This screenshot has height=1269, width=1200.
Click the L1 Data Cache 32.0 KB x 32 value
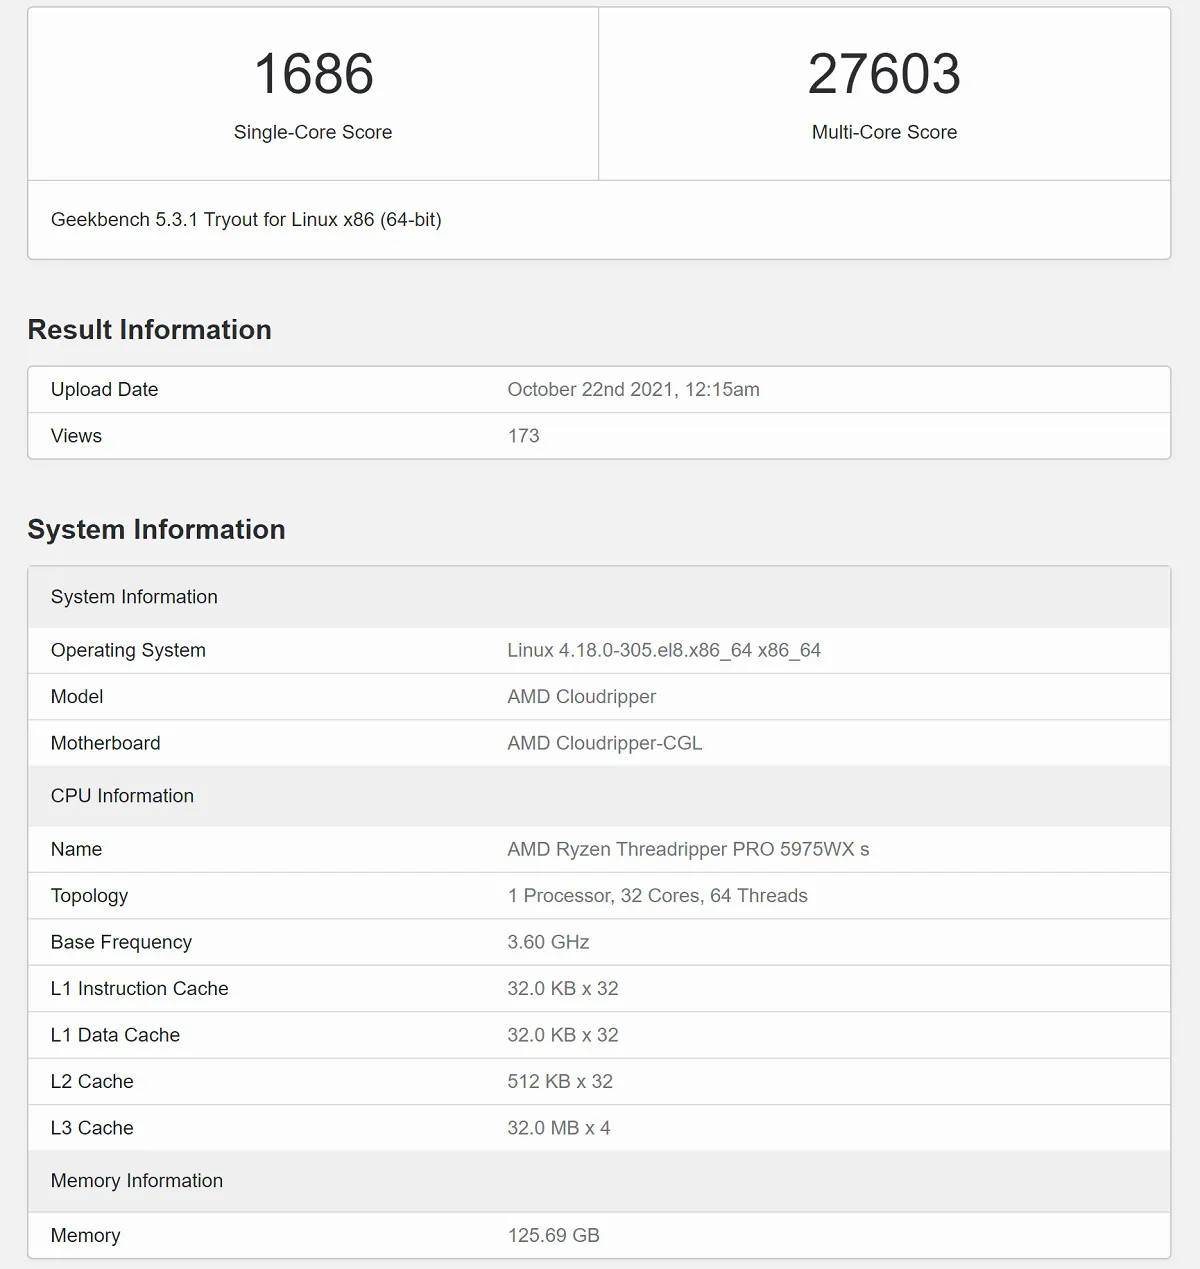[562, 1035]
